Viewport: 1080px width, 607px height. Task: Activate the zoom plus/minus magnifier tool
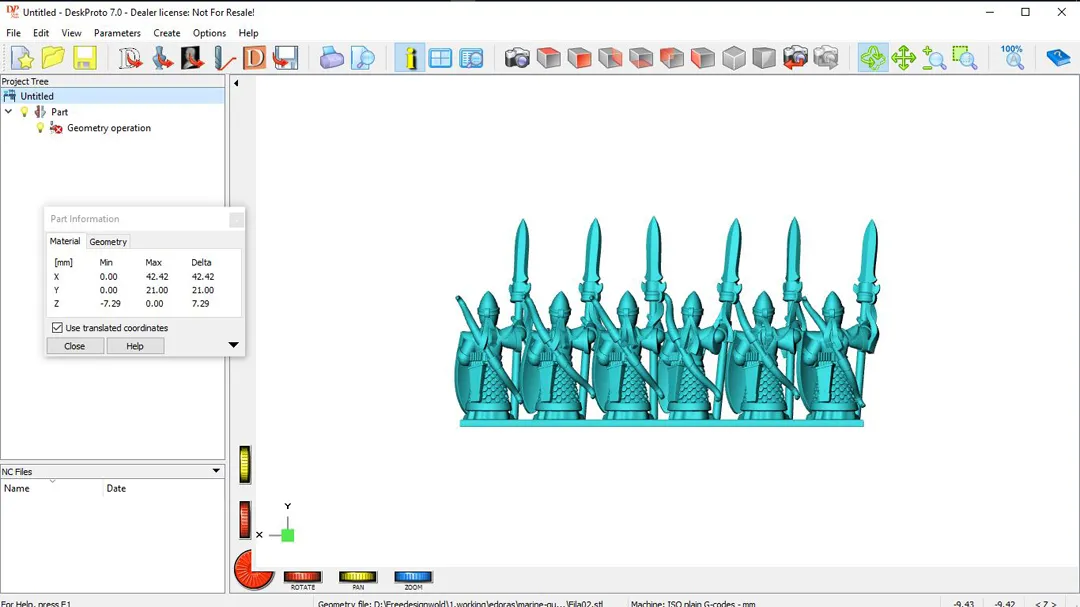934,58
